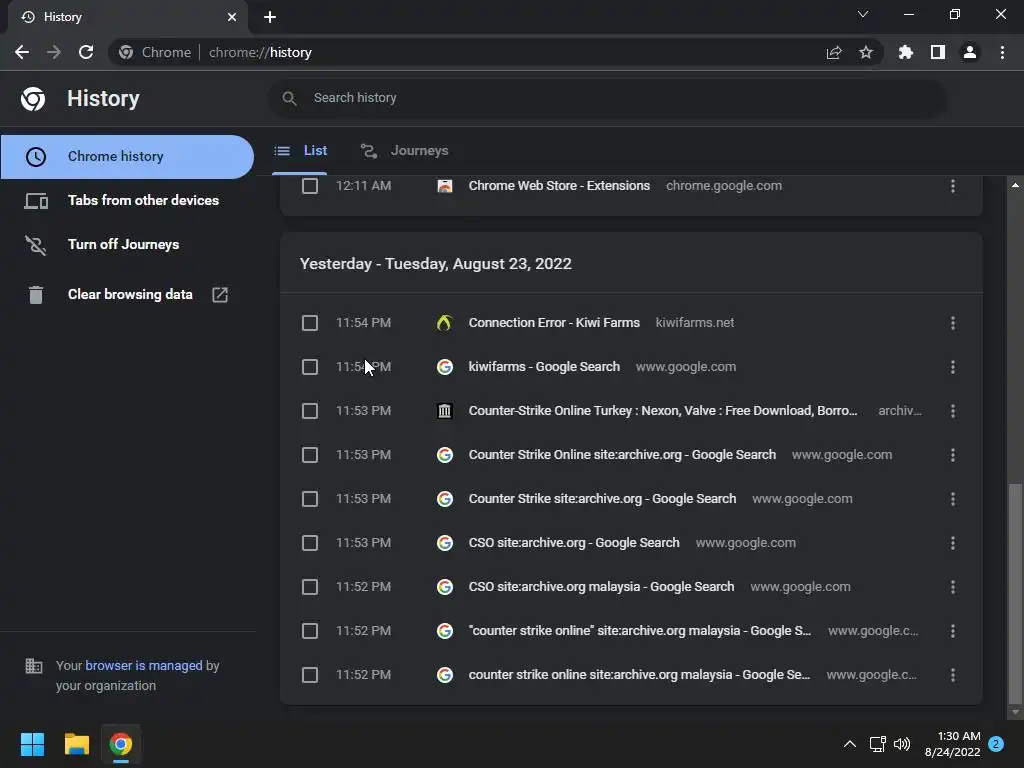
Task: Open actions menu for kiwifarms - Google Search
Action: point(953,367)
